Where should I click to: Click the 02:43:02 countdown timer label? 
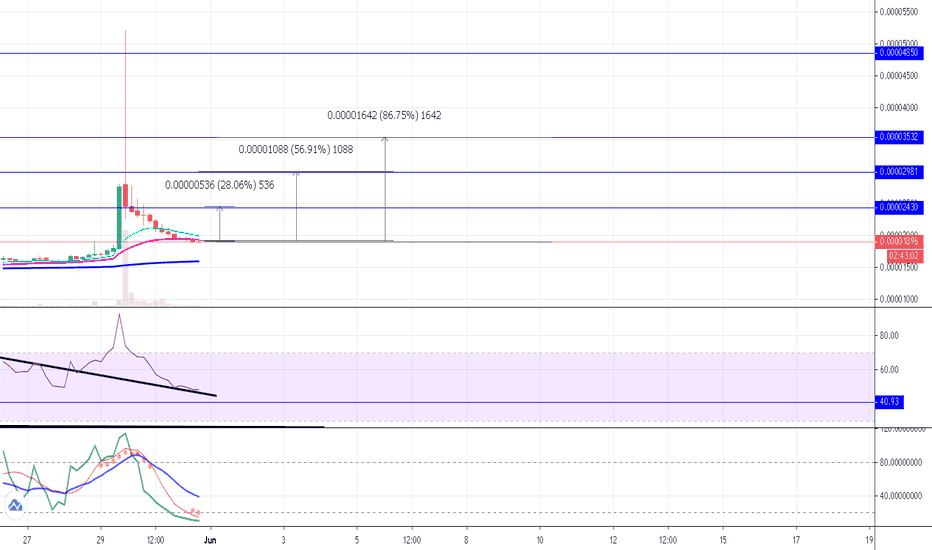(x=905, y=256)
